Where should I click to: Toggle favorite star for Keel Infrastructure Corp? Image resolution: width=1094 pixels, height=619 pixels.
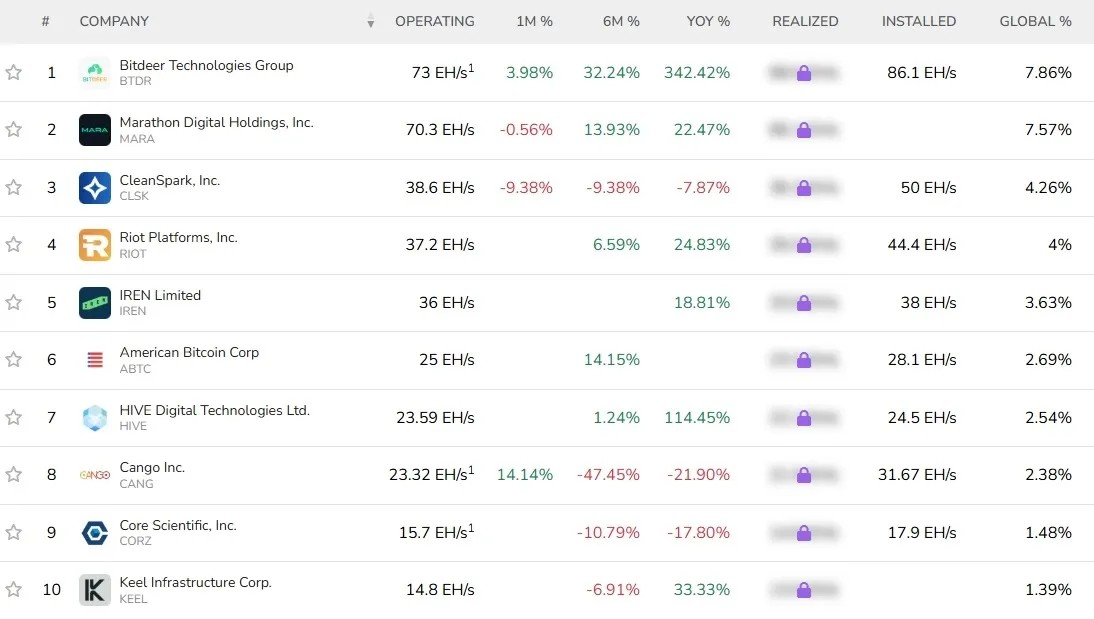click(13, 590)
